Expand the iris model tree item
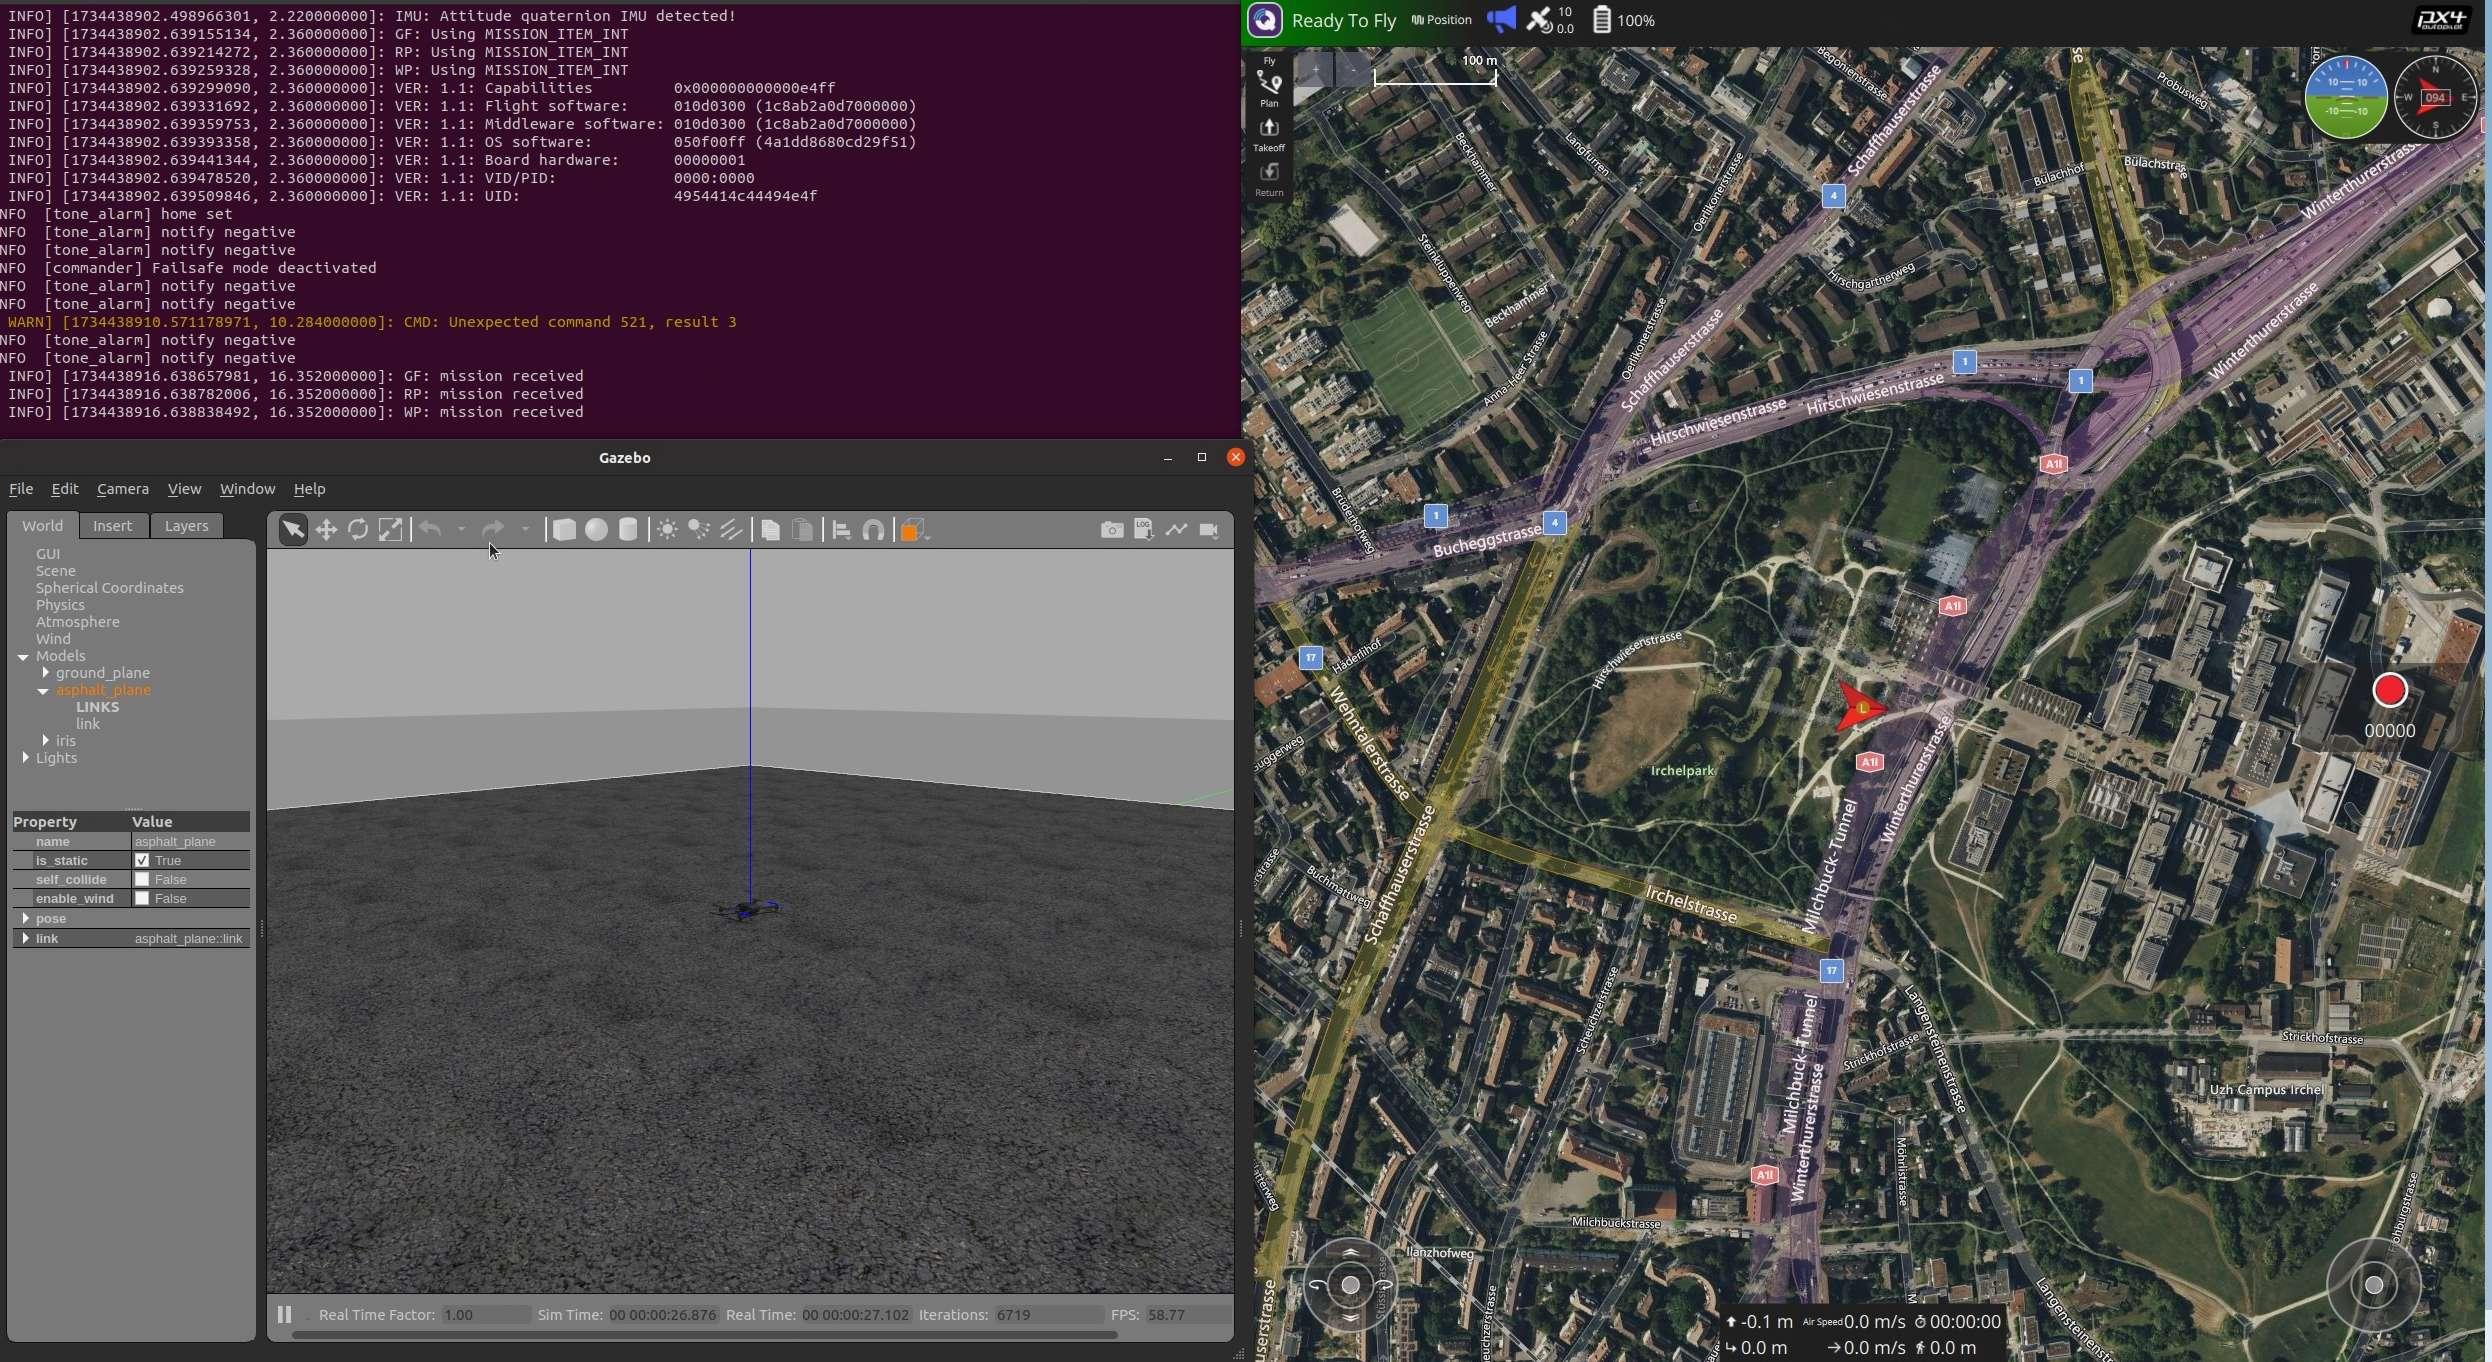 [x=46, y=741]
